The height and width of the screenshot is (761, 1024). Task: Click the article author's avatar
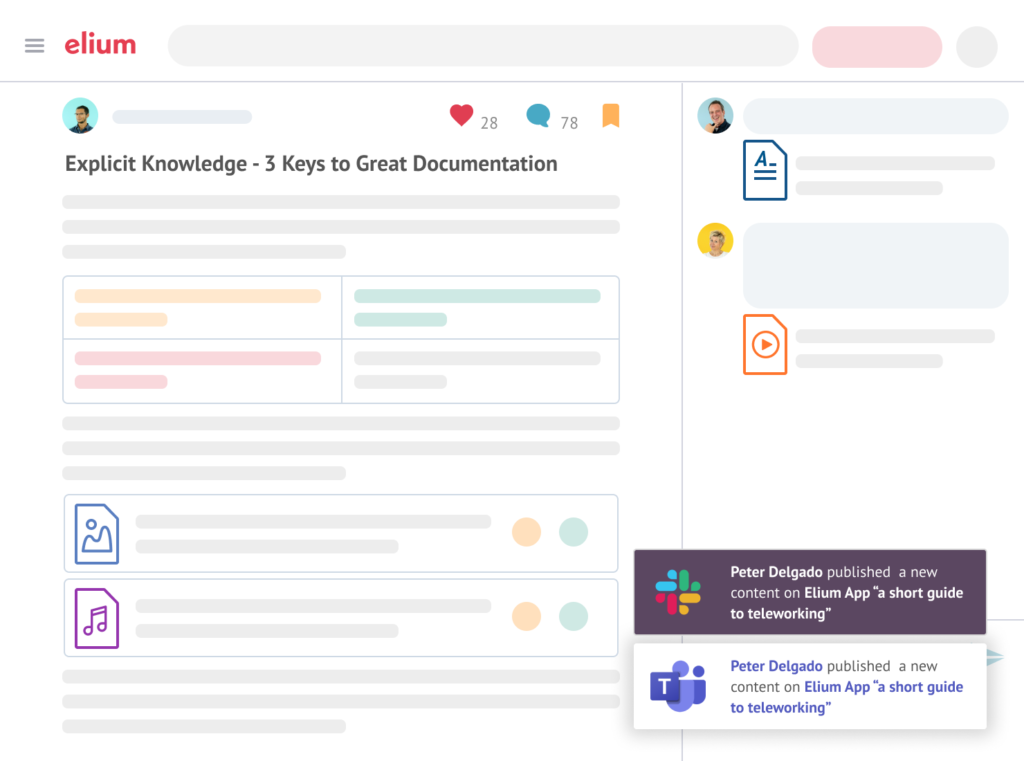click(80, 116)
